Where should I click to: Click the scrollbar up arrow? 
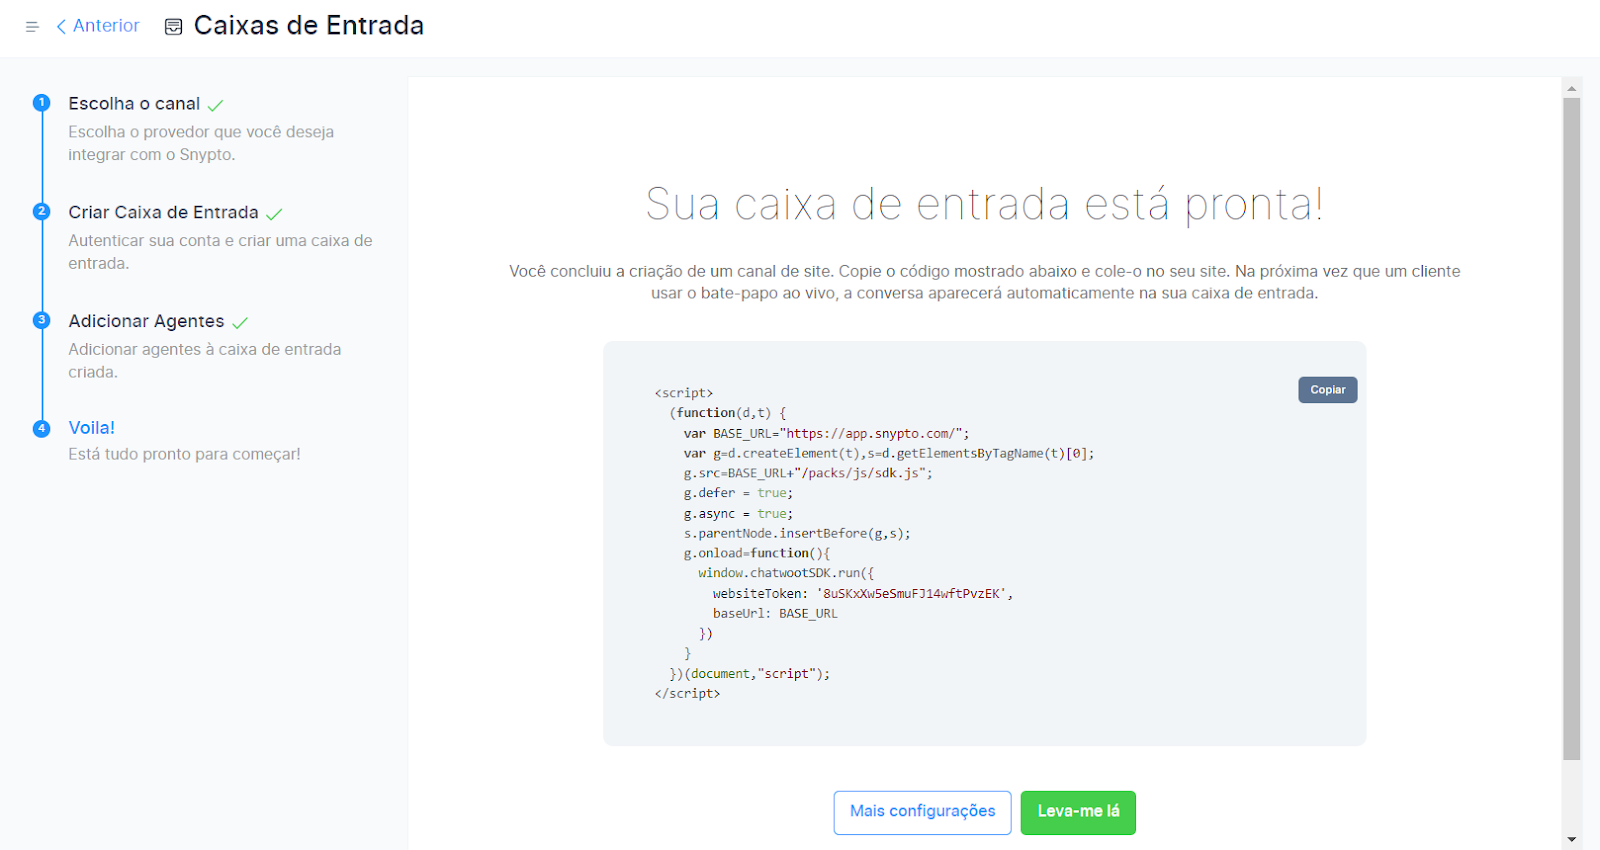pos(1572,88)
